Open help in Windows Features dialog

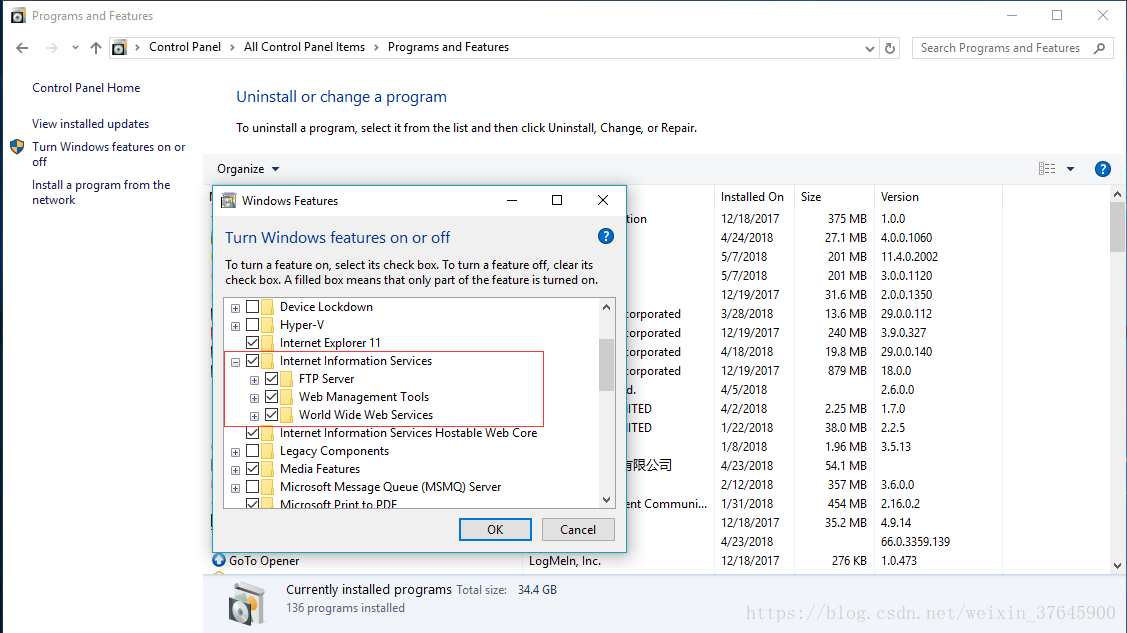tap(606, 236)
